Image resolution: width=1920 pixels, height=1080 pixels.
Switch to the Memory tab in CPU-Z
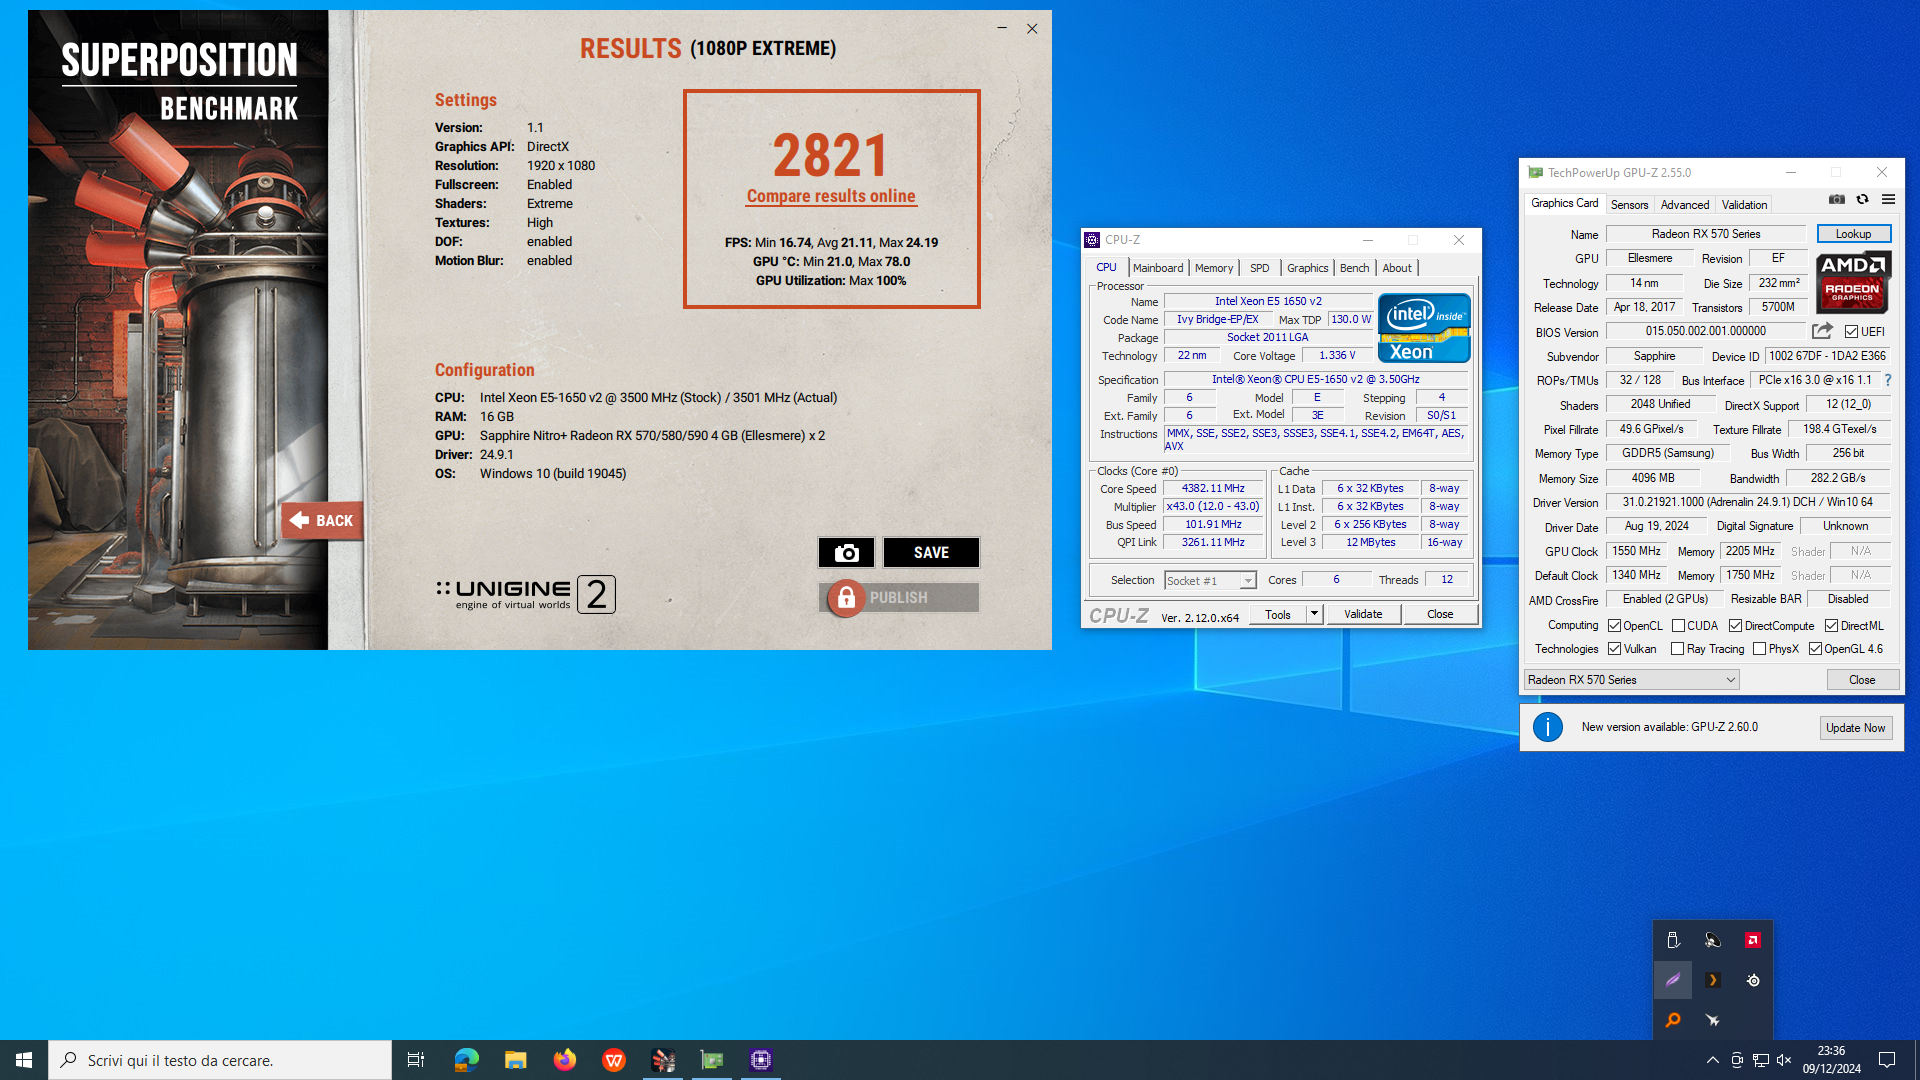click(x=1214, y=268)
